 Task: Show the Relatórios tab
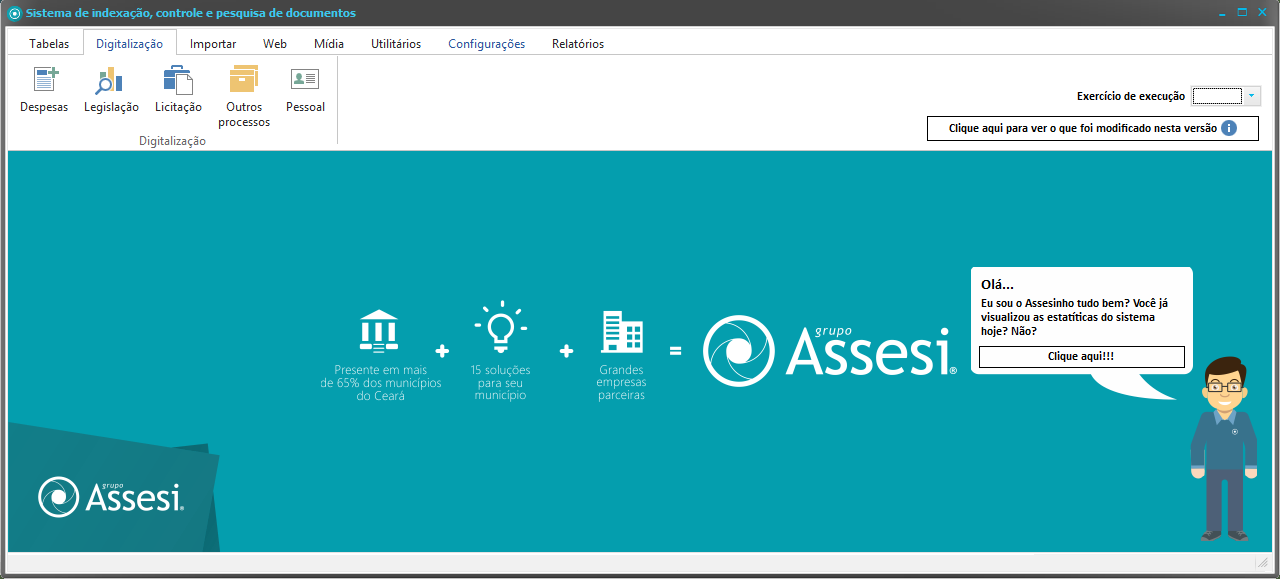coord(578,44)
